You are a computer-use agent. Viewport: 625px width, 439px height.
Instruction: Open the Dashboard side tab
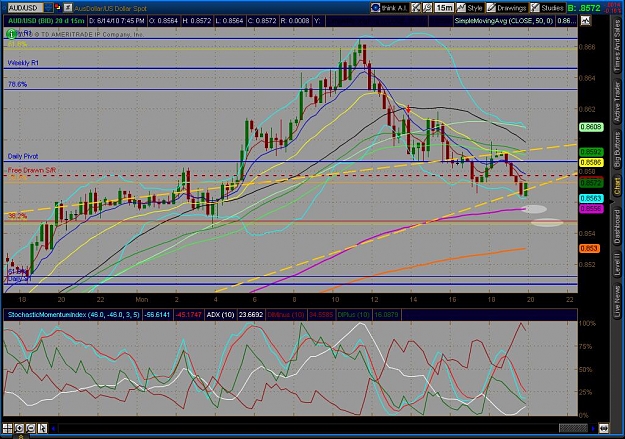tap(617, 226)
